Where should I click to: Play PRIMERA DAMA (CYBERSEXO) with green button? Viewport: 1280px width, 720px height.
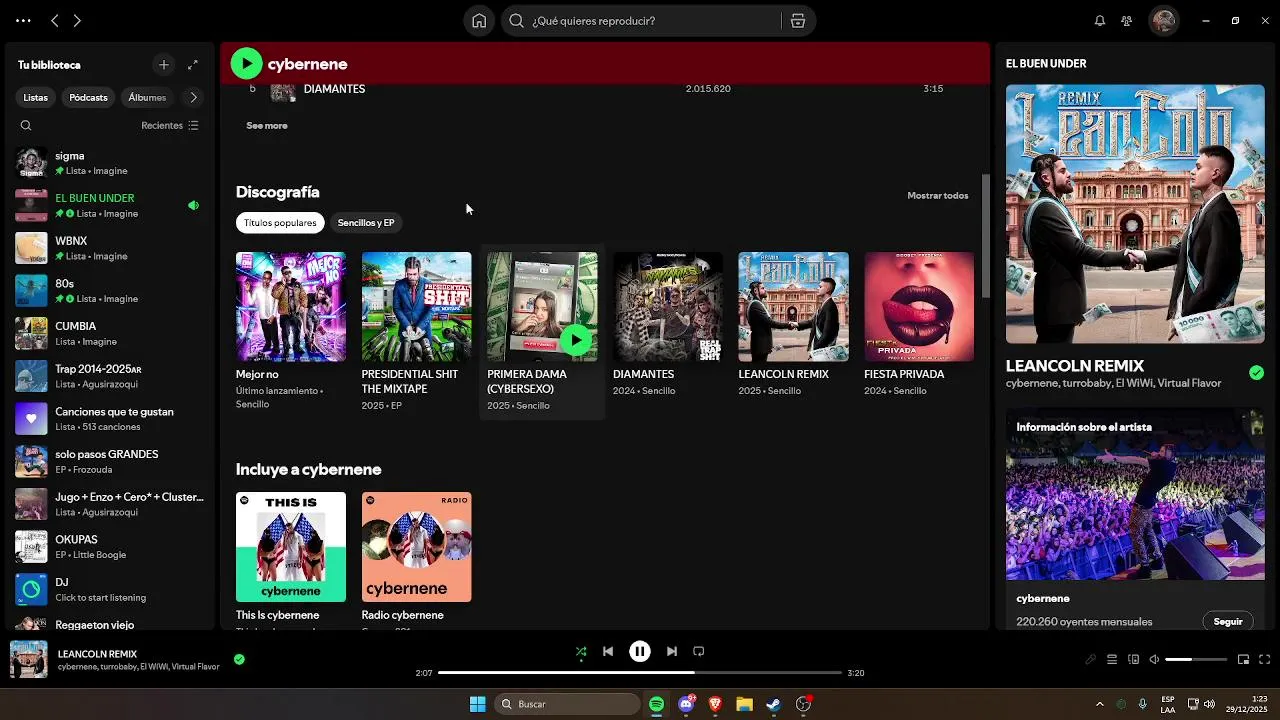(575, 340)
